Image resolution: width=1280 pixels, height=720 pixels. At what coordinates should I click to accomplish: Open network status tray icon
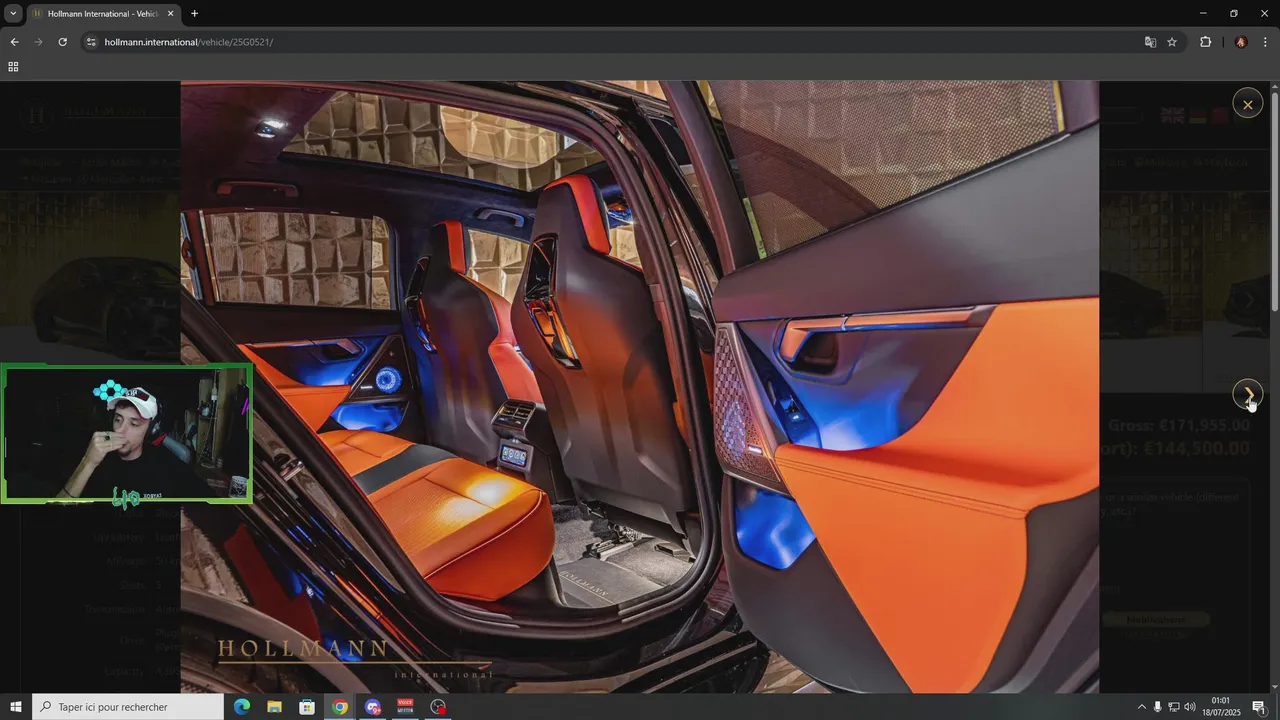pos(1174,707)
